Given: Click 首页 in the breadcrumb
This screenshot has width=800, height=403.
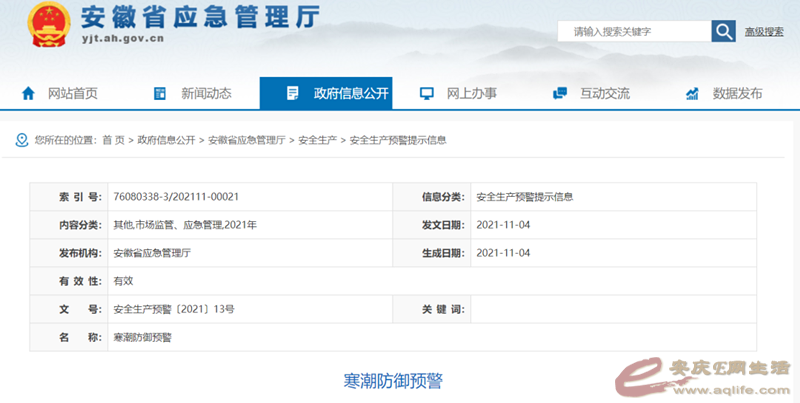Looking at the screenshot, I should pos(113,140).
